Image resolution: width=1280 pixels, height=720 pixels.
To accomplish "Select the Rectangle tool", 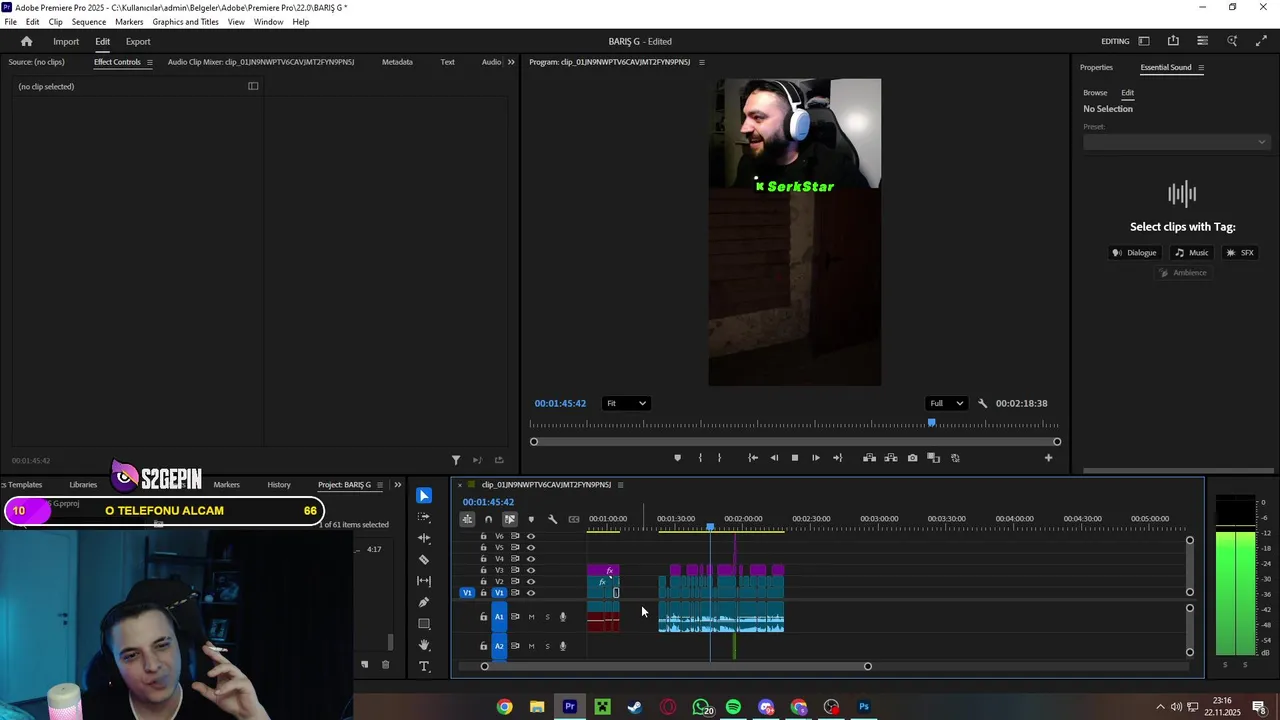I will pyautogui.click(x=424, y=624).
